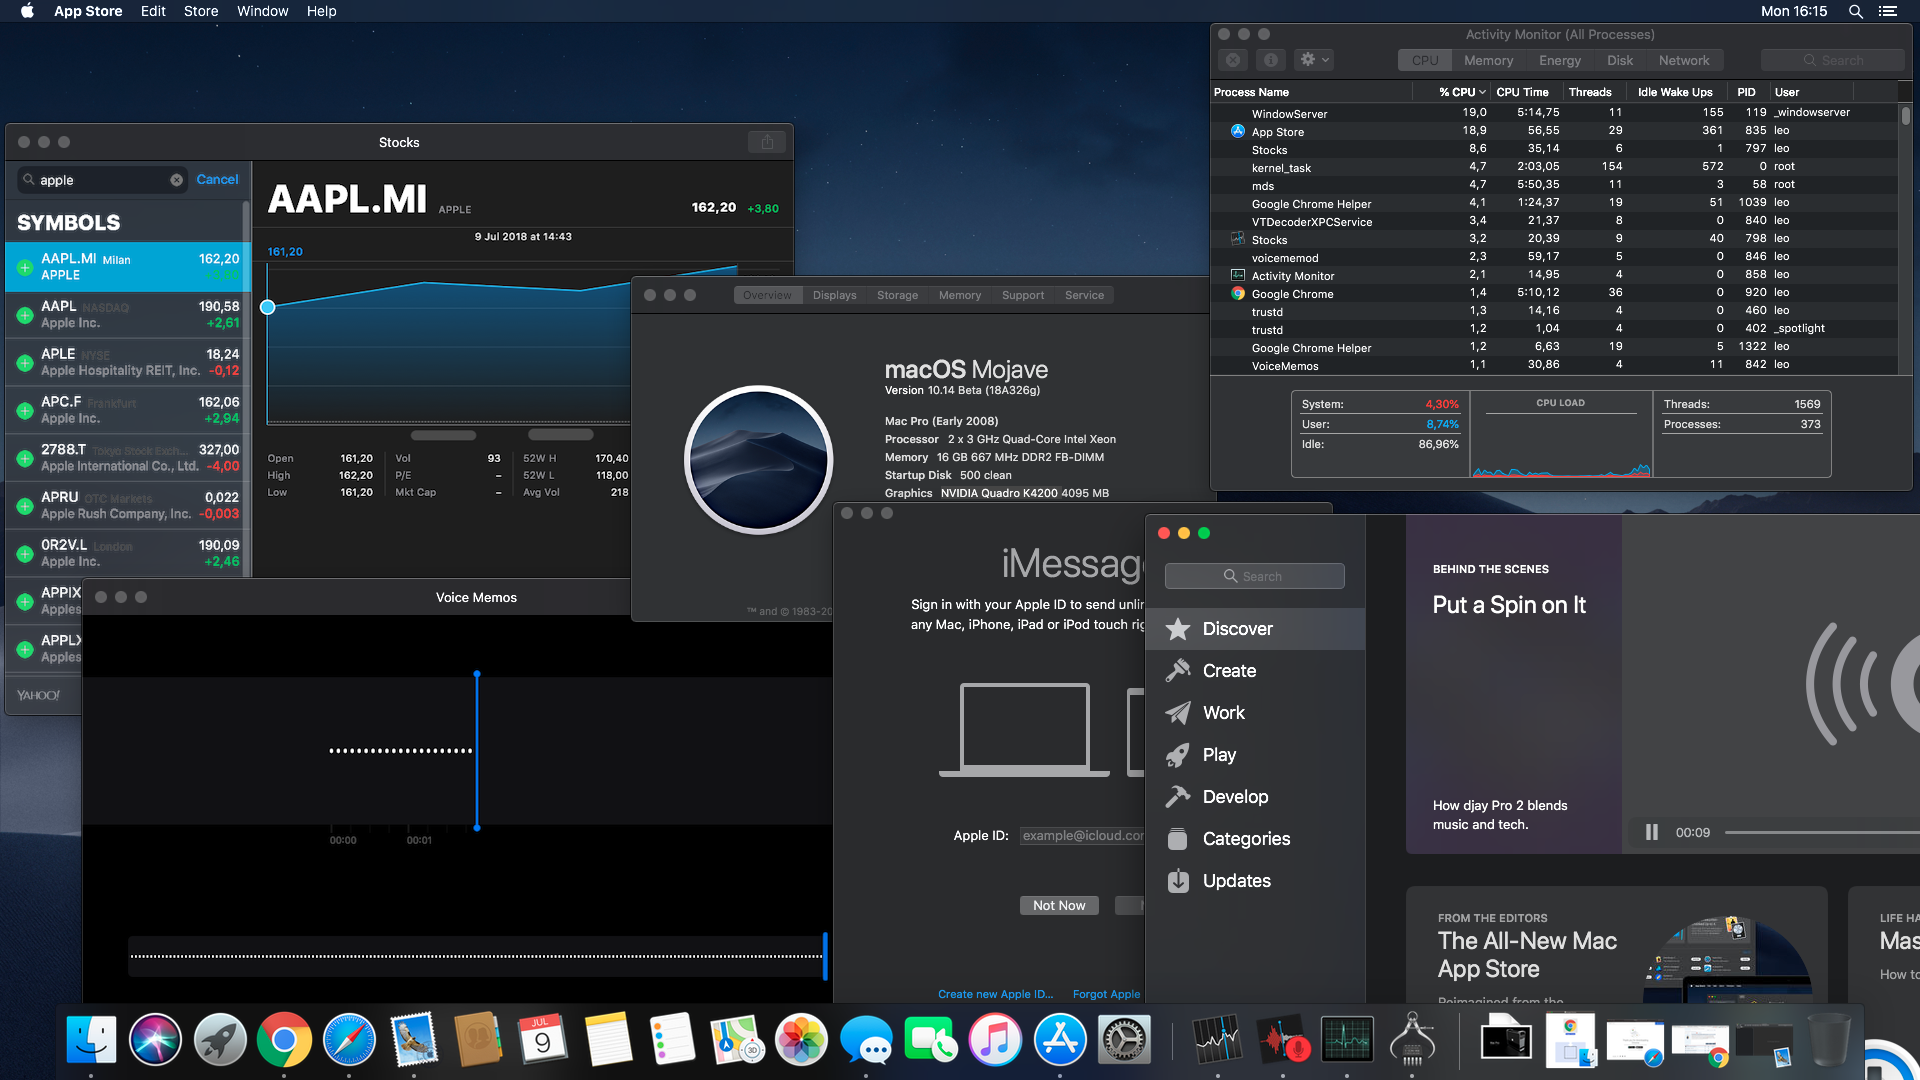Screen dimensions: 1920x1080
Task: Click the App Store search field
Action: coord(1254,576)
